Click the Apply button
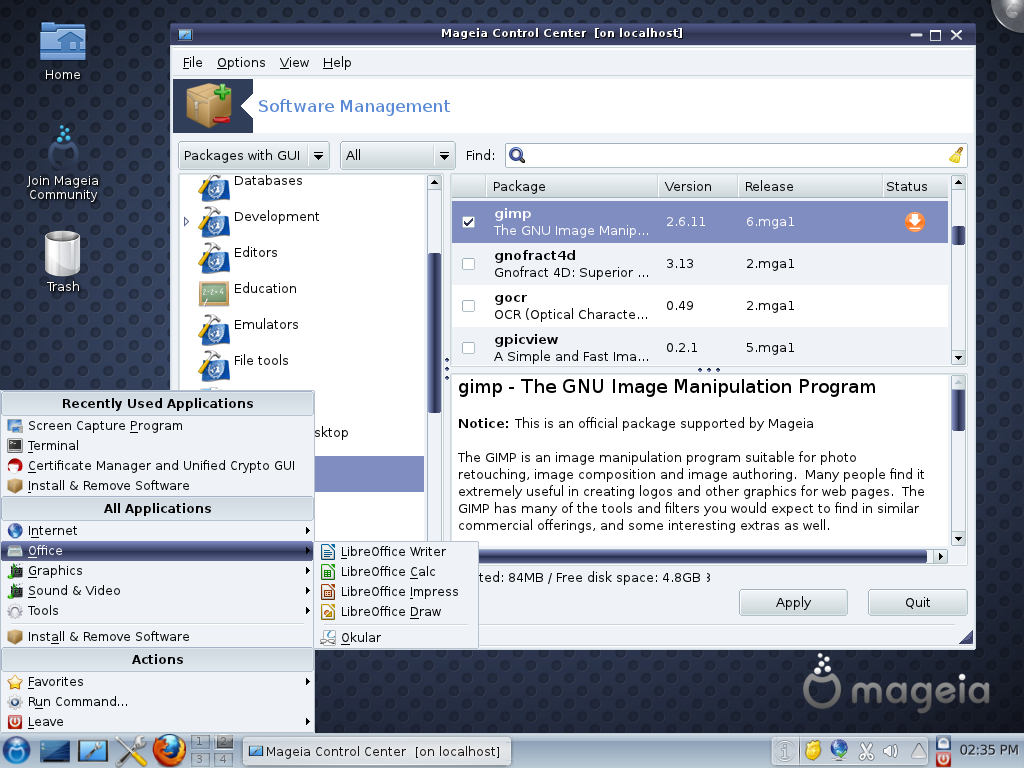 pos(793,603)
